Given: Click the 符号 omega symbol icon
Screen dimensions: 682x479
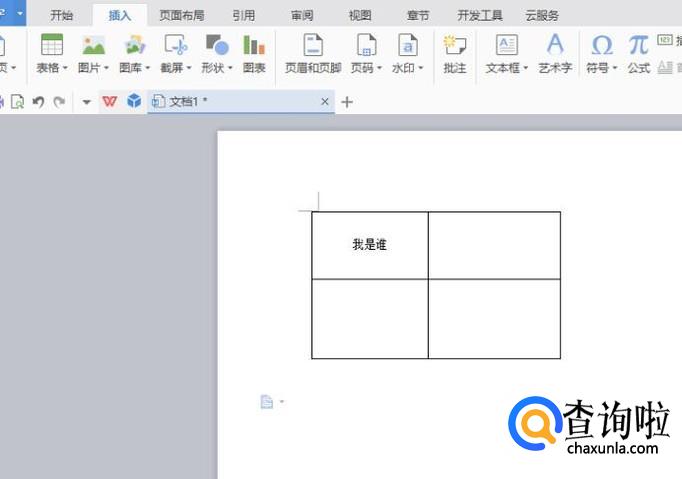Looking at the screenshot, I should (x=602, y=44).
